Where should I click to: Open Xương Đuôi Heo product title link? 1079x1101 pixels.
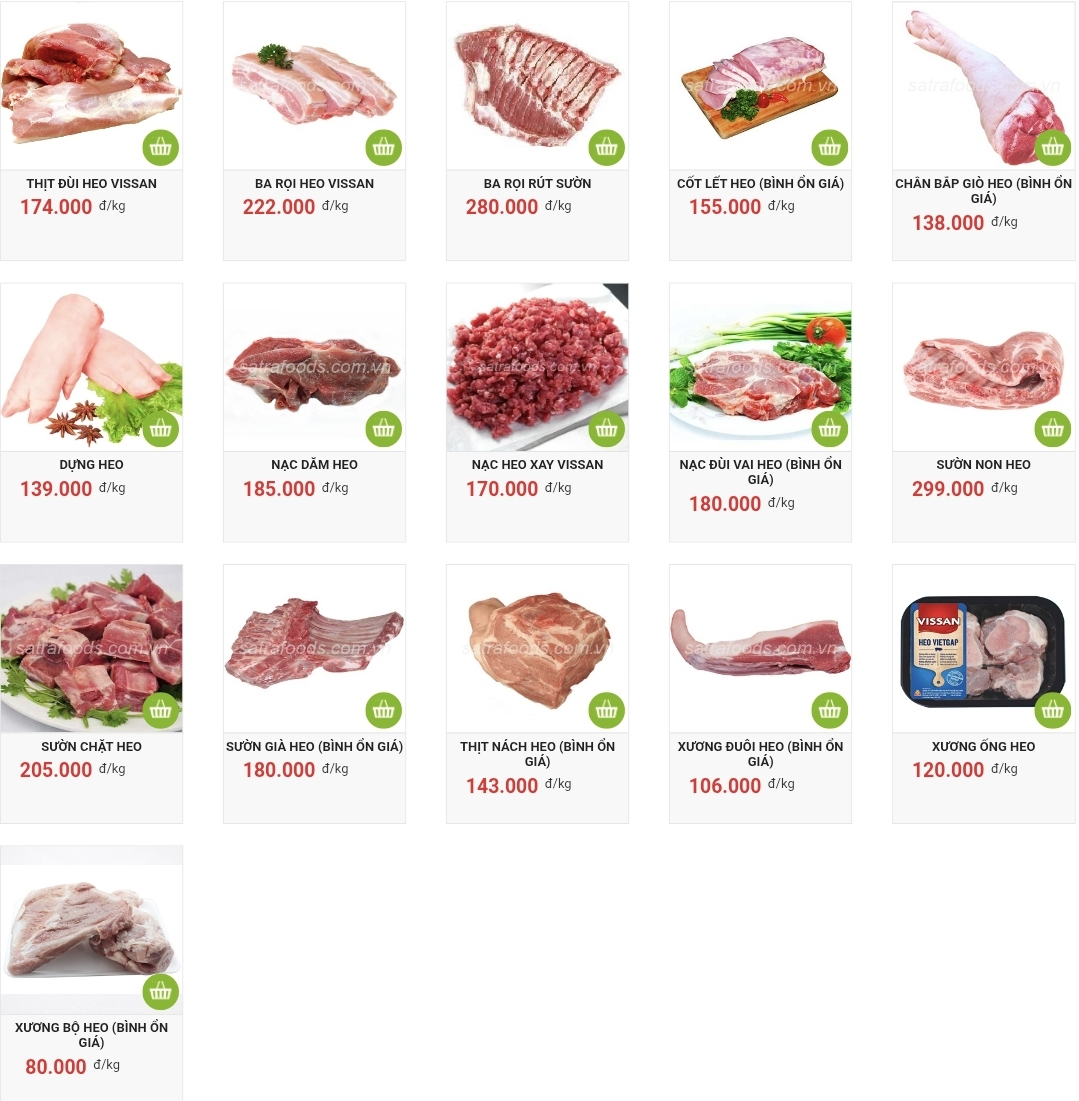[760, 753]
